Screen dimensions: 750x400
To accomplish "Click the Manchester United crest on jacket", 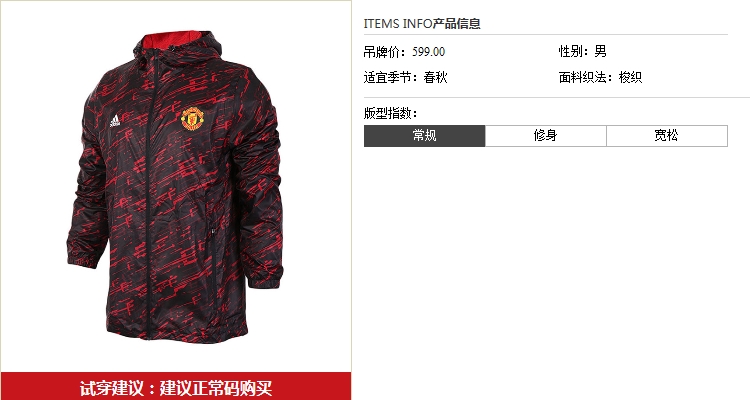I will tap(193, 119).
